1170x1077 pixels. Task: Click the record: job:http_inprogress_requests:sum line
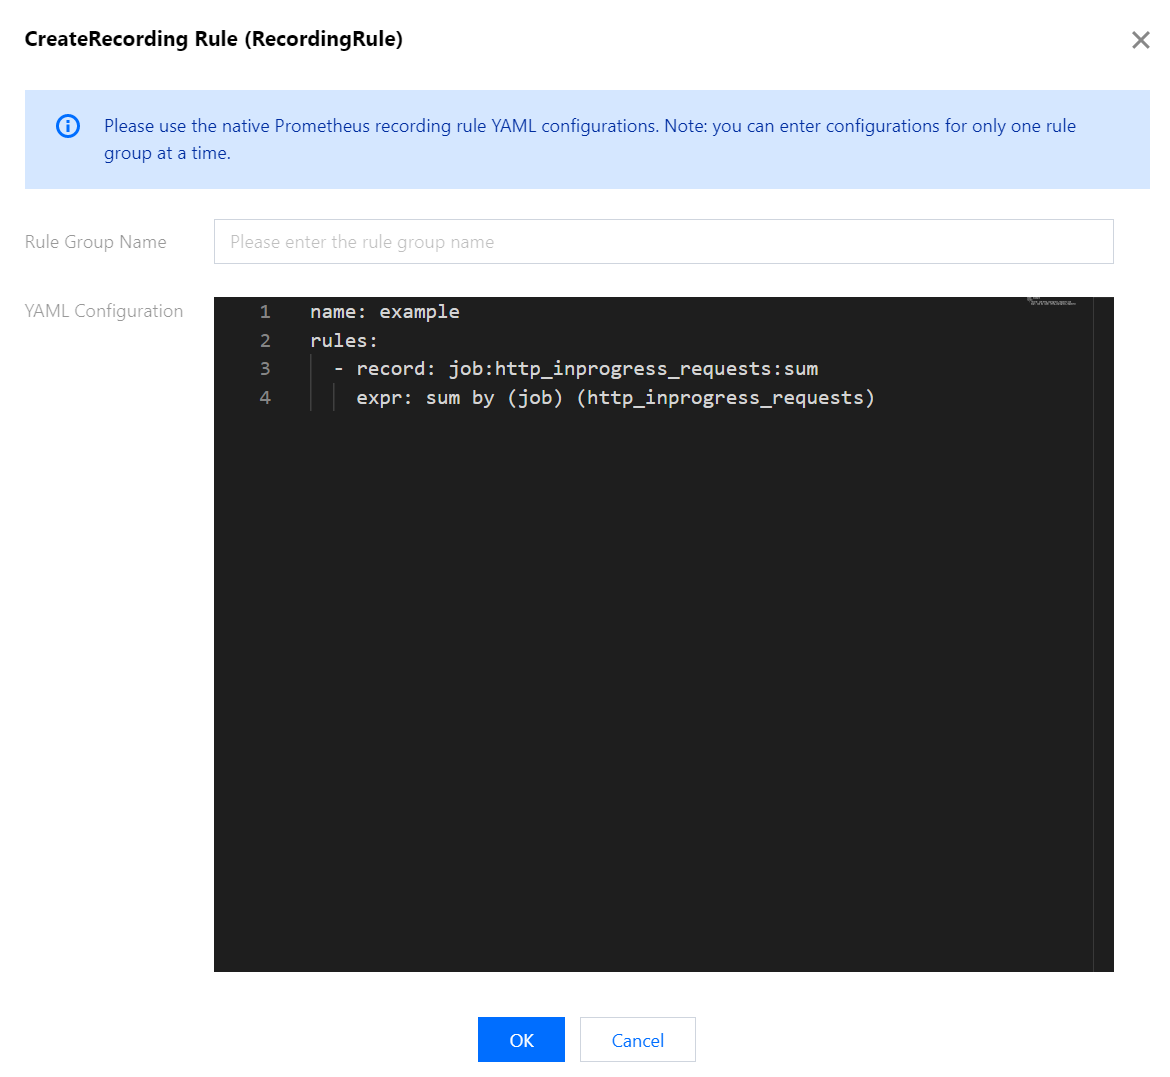576,369
